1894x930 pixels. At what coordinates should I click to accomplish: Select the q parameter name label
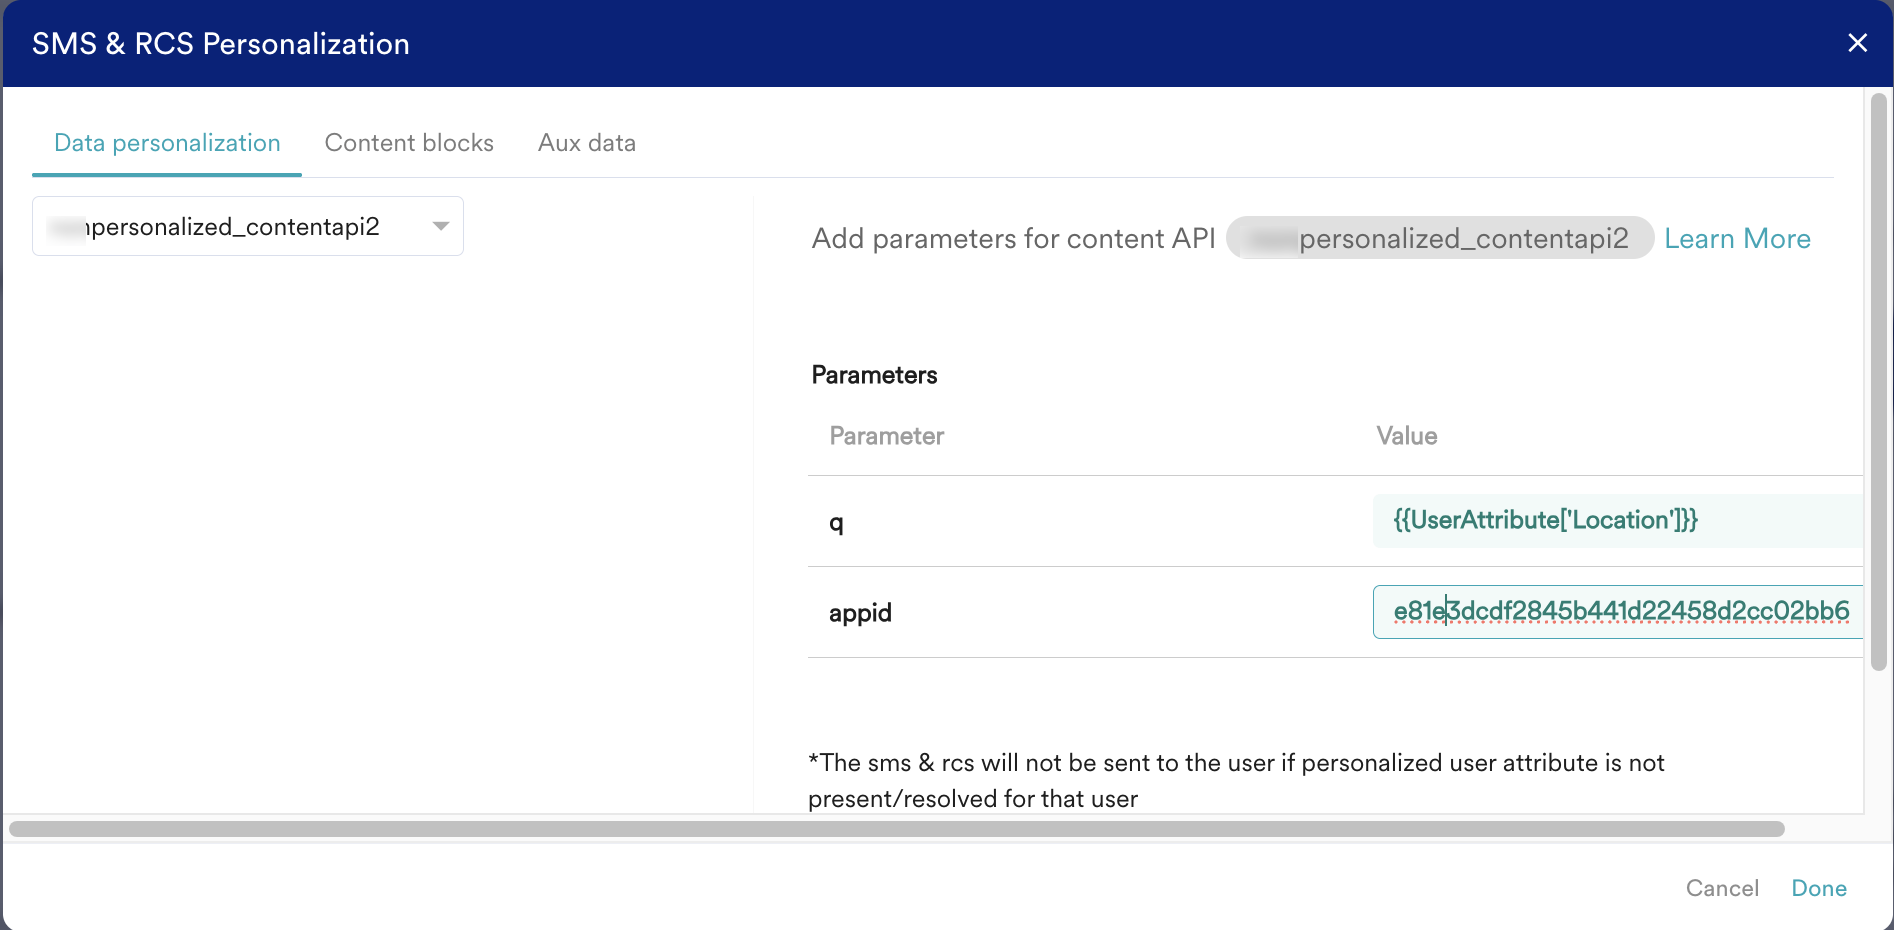pos(836,522)
